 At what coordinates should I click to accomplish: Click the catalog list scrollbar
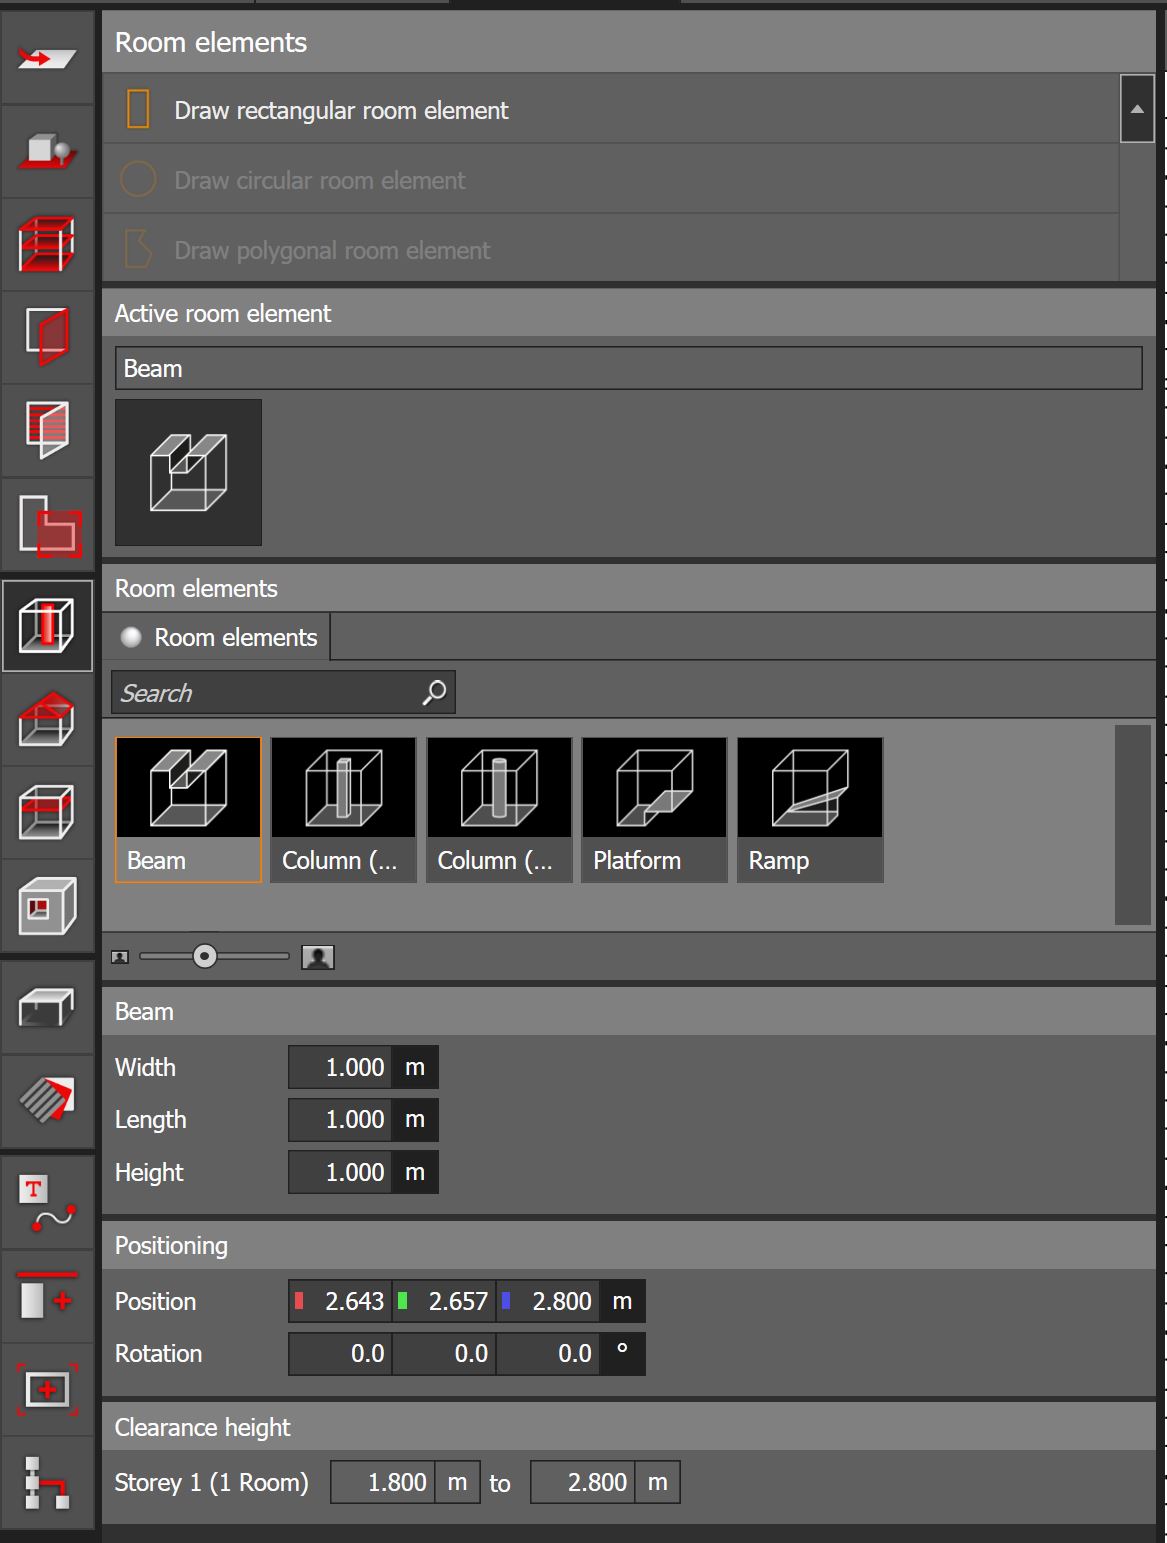pos(1132,825)
